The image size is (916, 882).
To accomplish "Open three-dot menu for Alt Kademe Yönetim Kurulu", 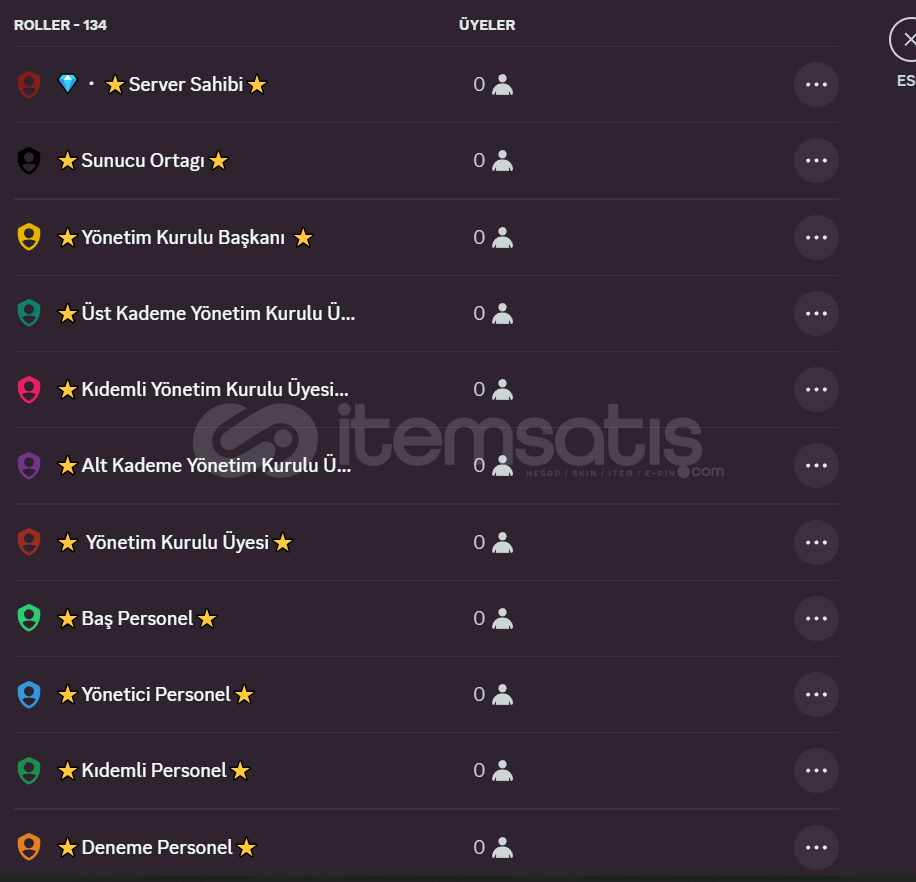I will tap(816, 466).
